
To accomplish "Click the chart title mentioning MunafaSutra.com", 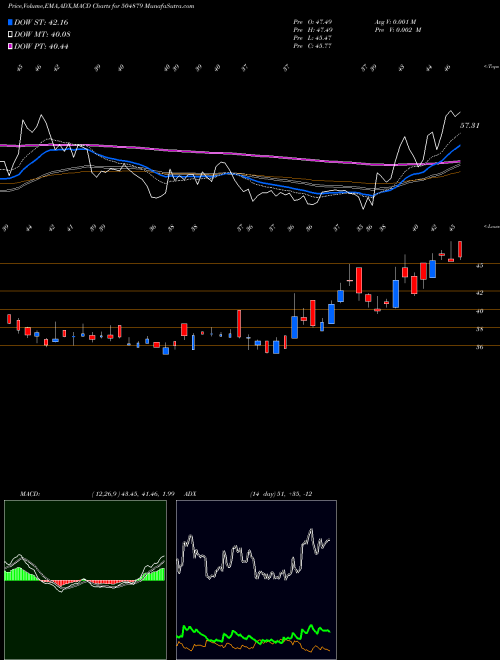I will pyautogui.click(x=101, y=6).
